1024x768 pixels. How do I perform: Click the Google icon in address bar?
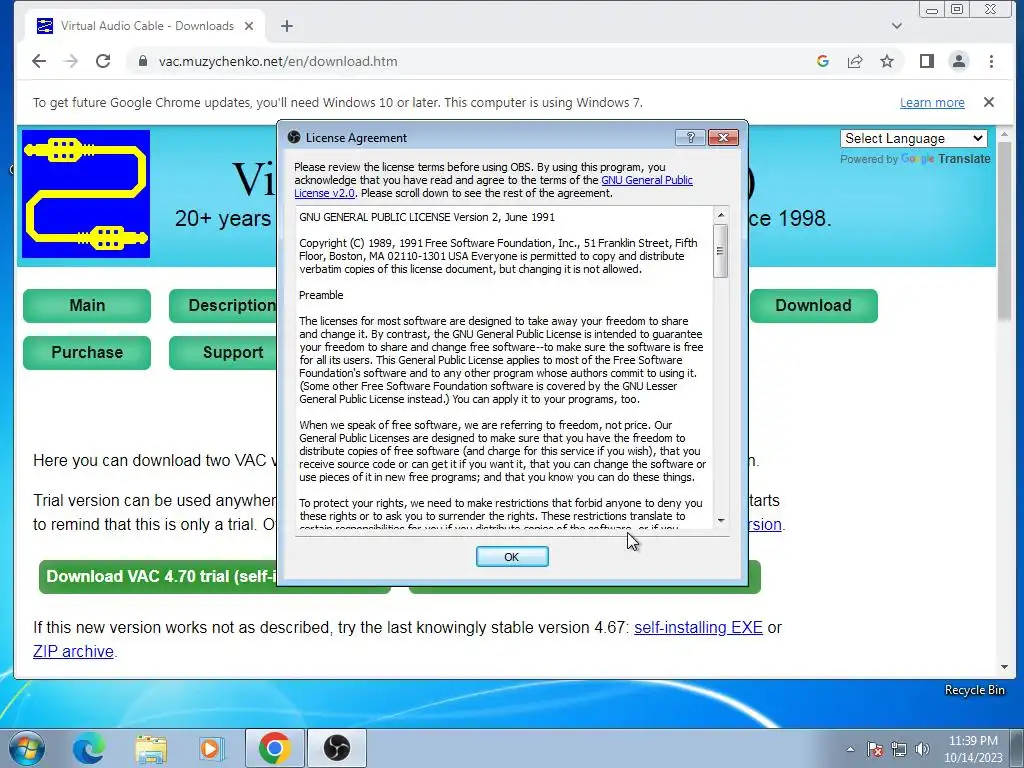[x=823, y=61]
